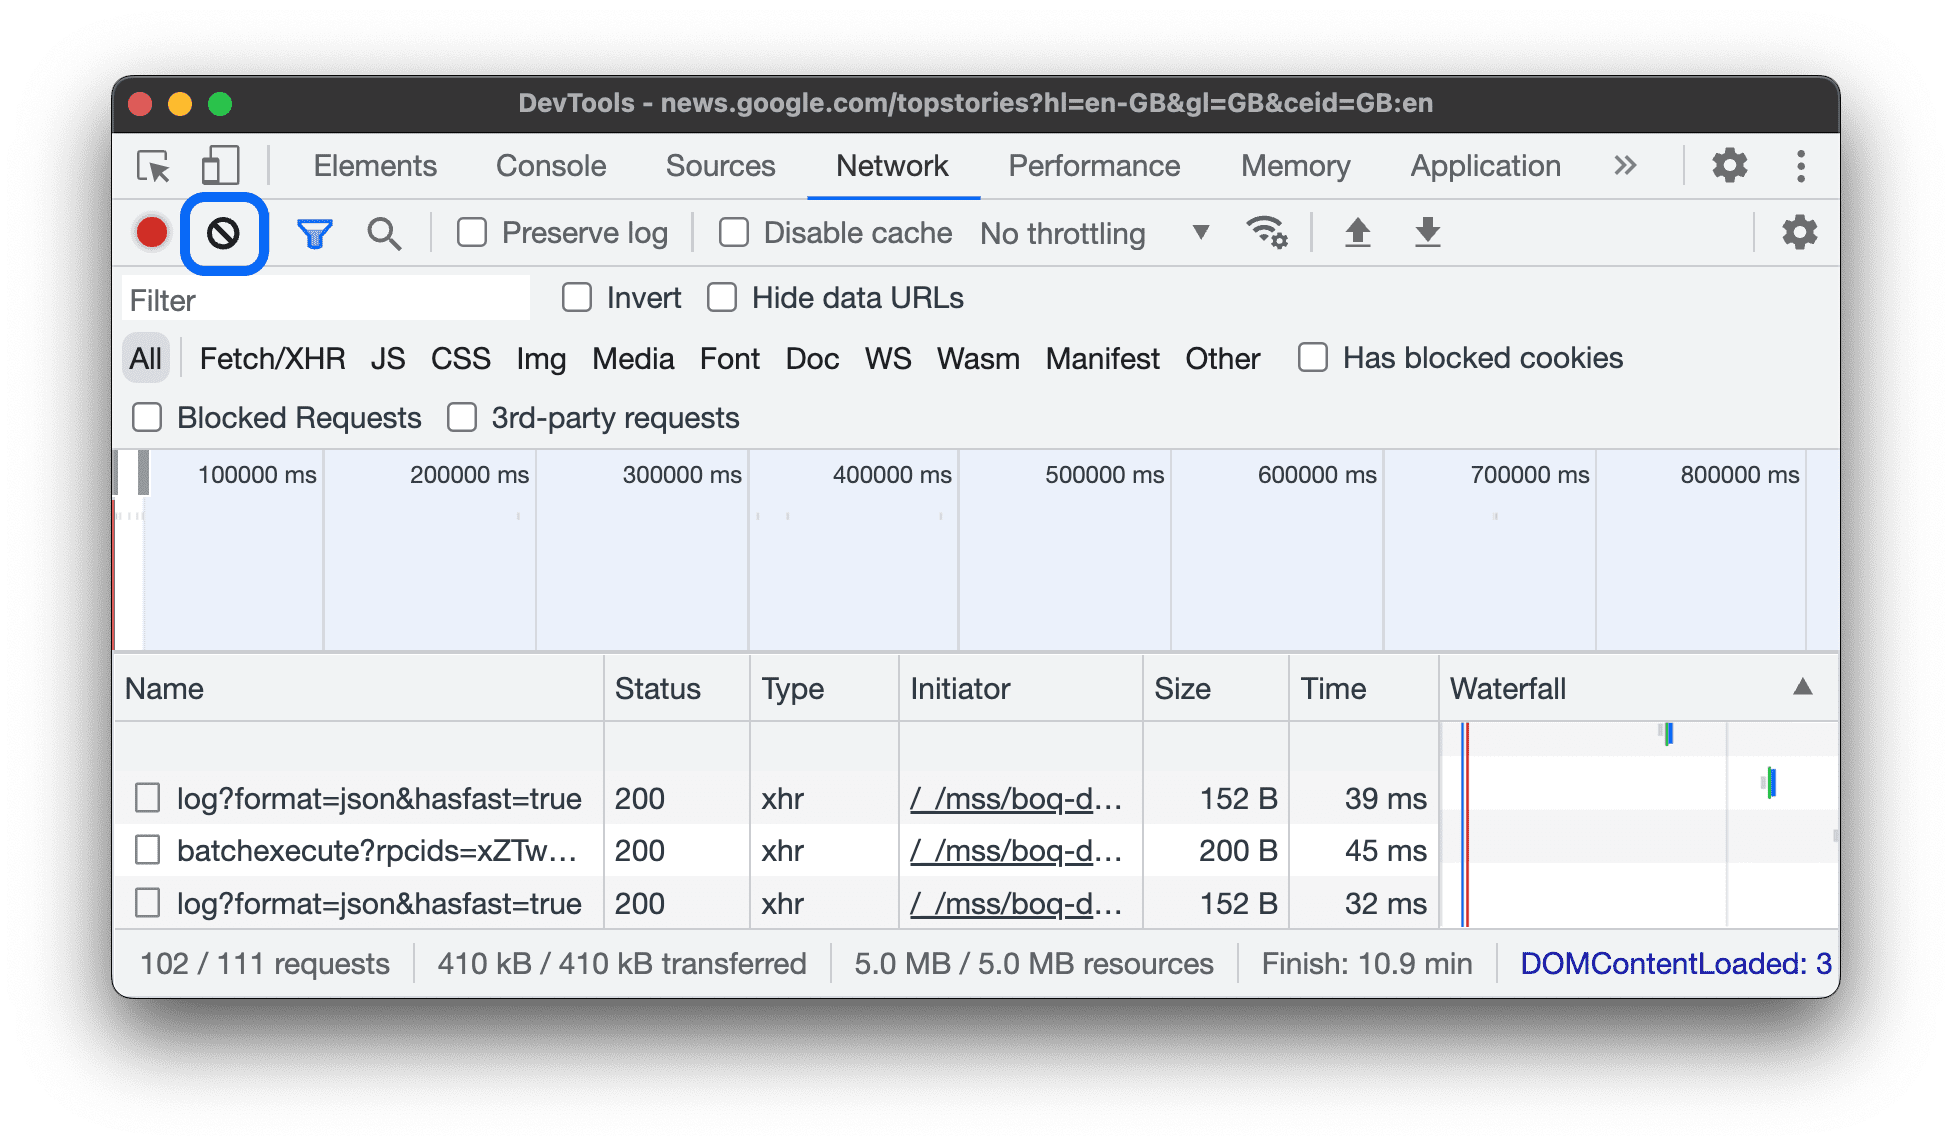Select the JS request type filter
The image size is (1952, 1146).
click(387, 359)
